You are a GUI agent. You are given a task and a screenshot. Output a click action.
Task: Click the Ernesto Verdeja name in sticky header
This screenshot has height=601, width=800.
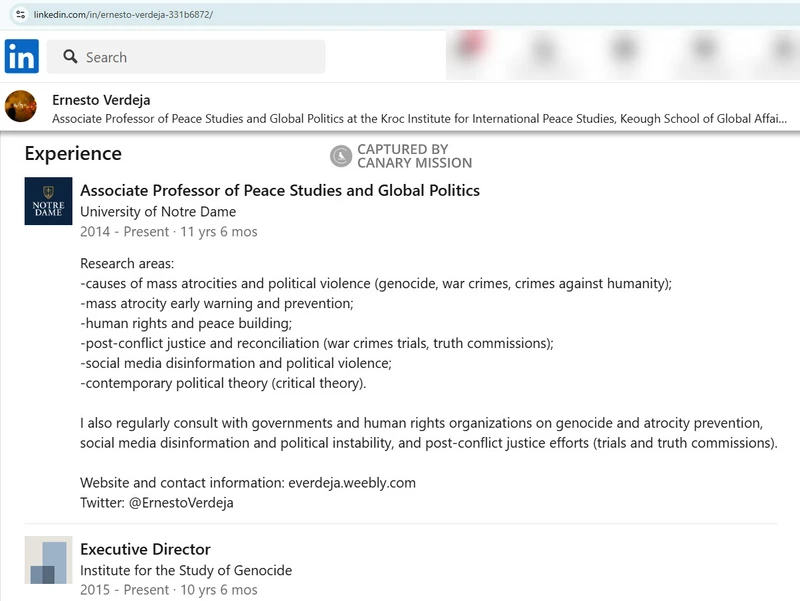tap(101, 100)
